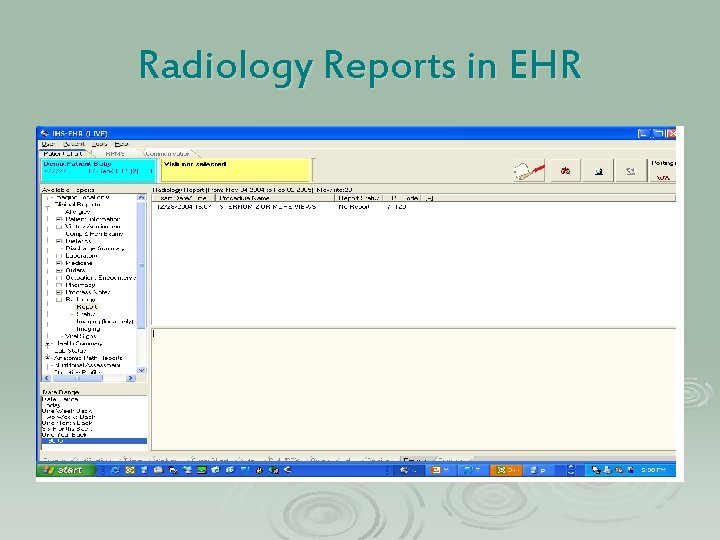Click the greyed icon left of Postings

(630, 171)
